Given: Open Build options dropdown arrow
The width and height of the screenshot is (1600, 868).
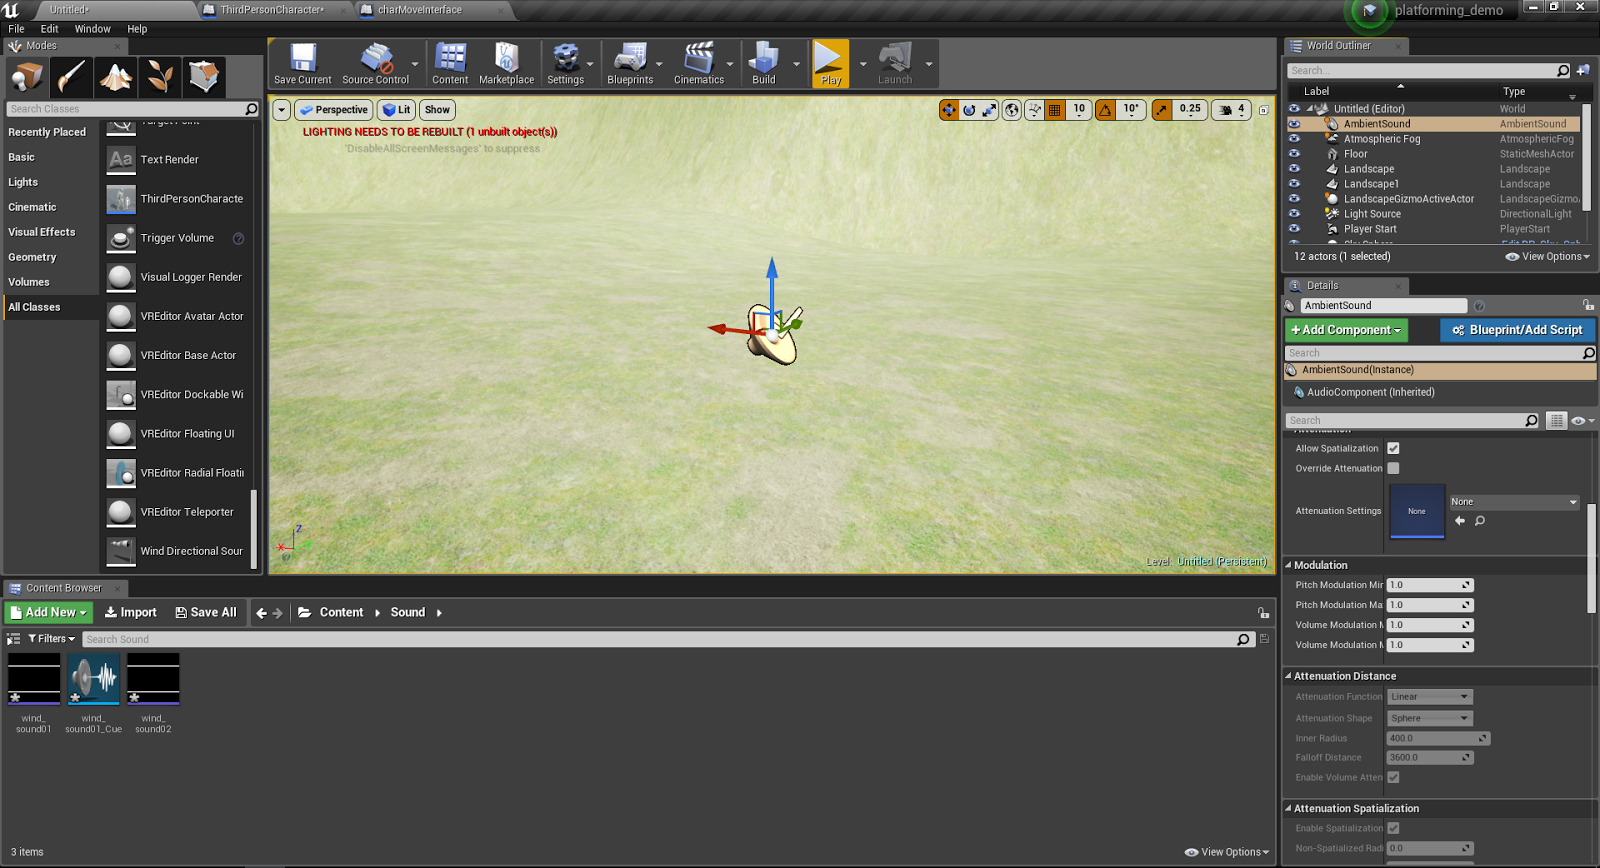Looking at the screenshot, I should pyautogui.click(x=796, y=64).
